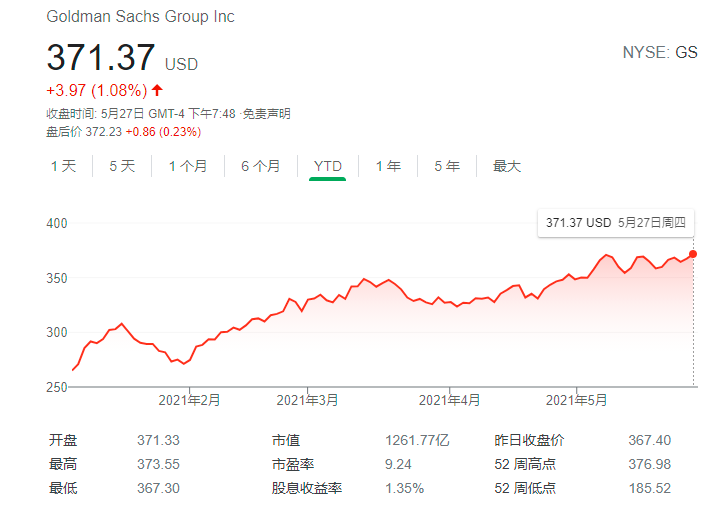The width and height of the screenshot is (724, 508).
Task: Click the 52 周高点 label
Action: point(525,464)
